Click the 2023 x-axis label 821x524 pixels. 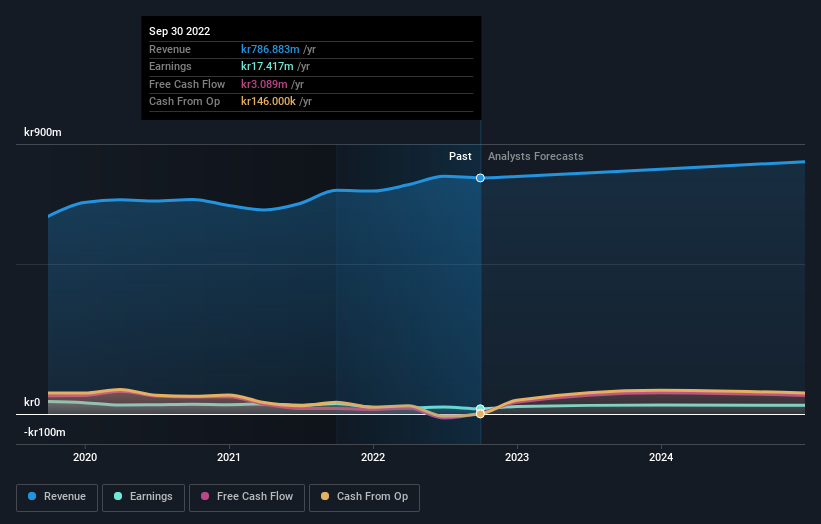click(517, 457)
